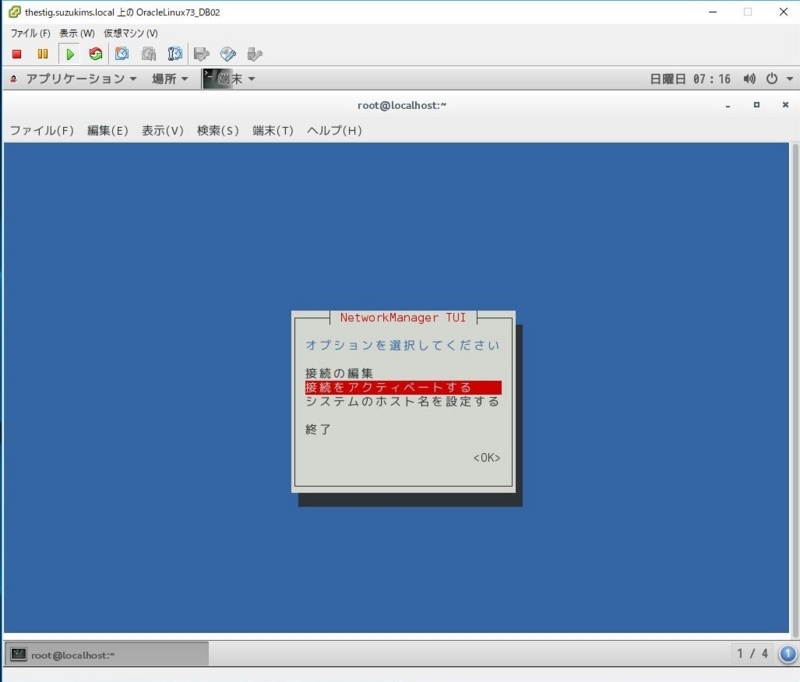Click the grayed revert snapshot icon
Viewport: 800px width, 682px height.
[148, 54]
